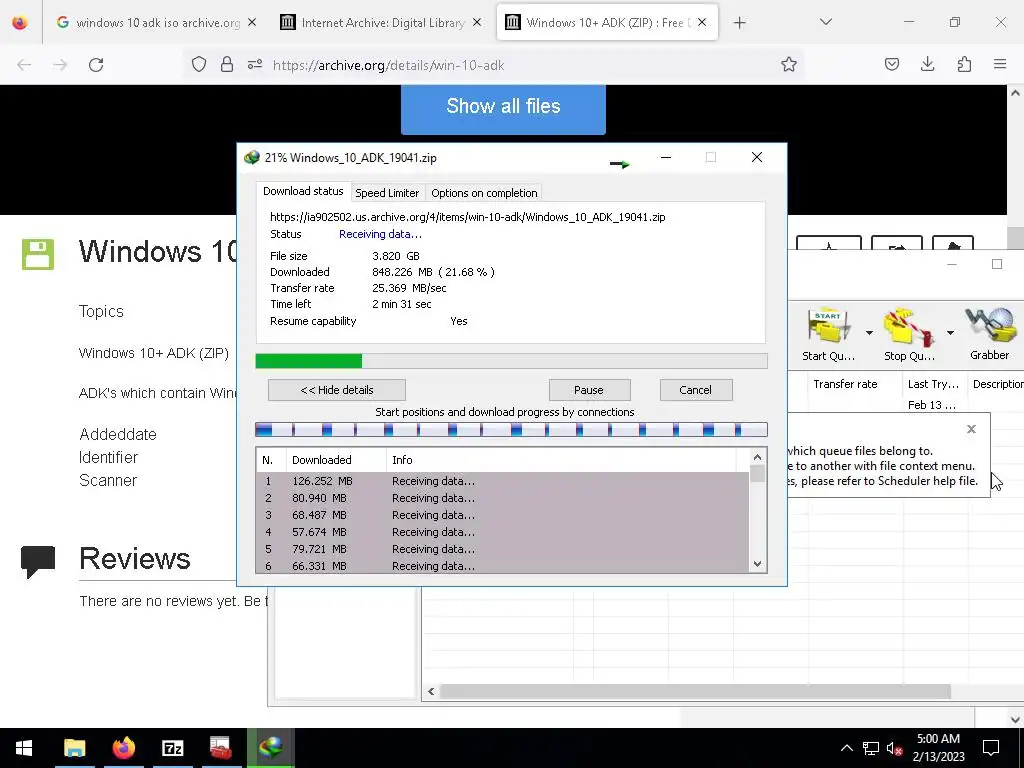The height and width of the screenshot is (768, 1024).
Task: Open notification center icon
Action: coord(991,748)
